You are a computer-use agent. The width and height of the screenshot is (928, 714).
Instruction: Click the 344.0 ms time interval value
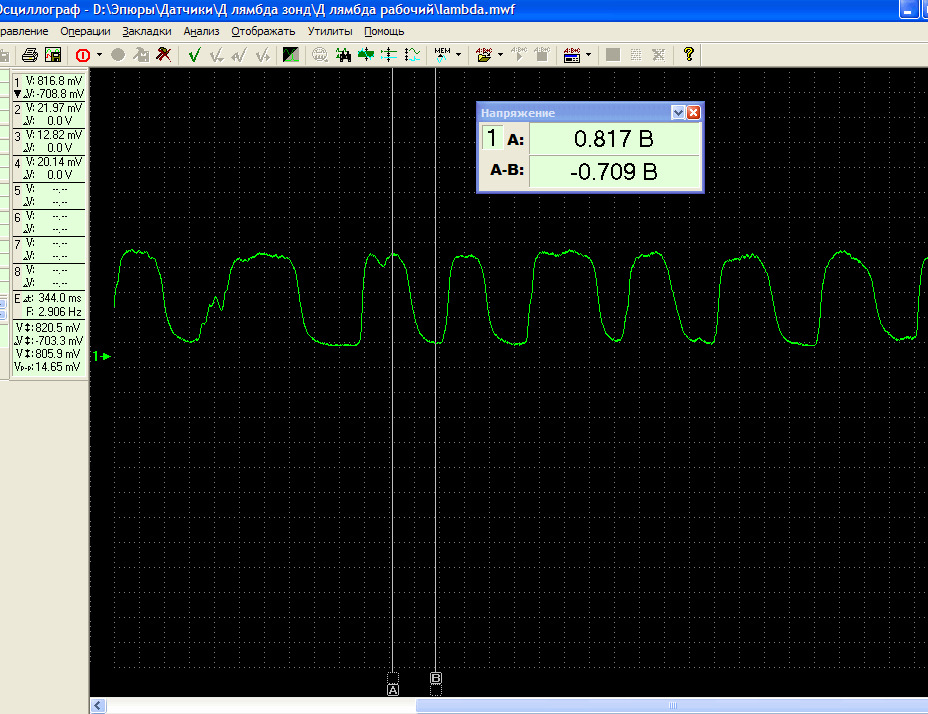click(60, 298)
